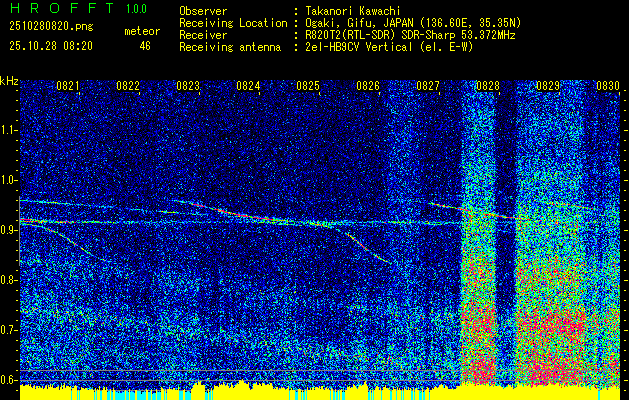Click the R820T2(RTL-SDR) receiver description

click(x=408, y=35)
